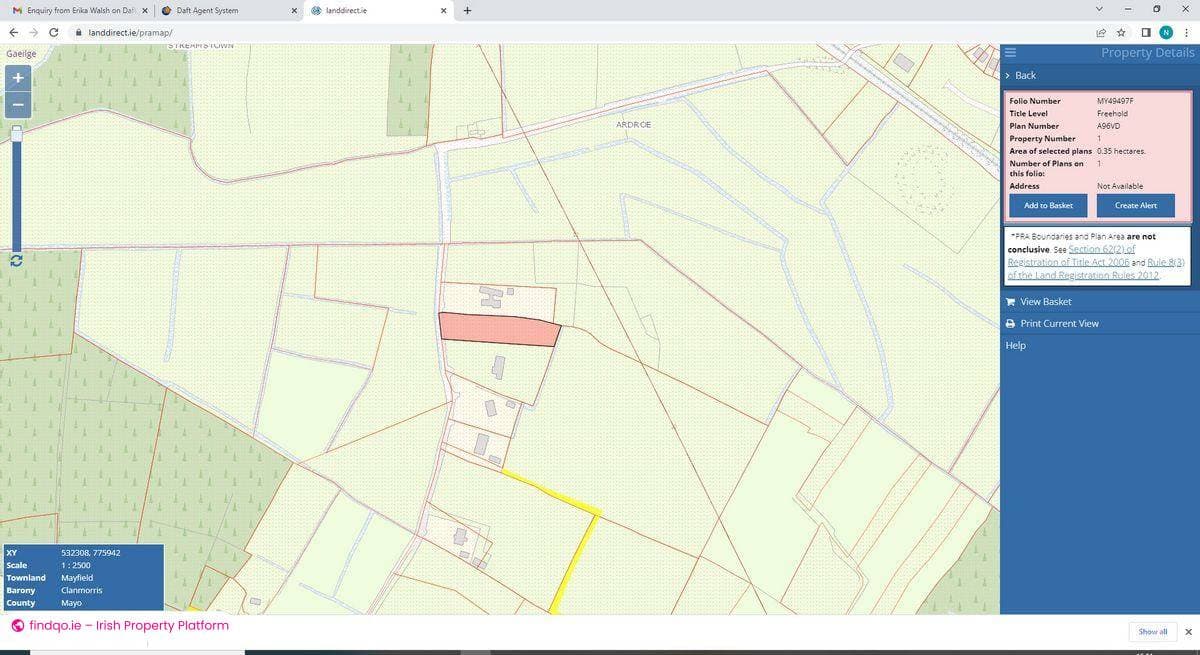Click the printer icon beside Print Current View
Screen dimensions: 1200x655
pos(1012,323)
